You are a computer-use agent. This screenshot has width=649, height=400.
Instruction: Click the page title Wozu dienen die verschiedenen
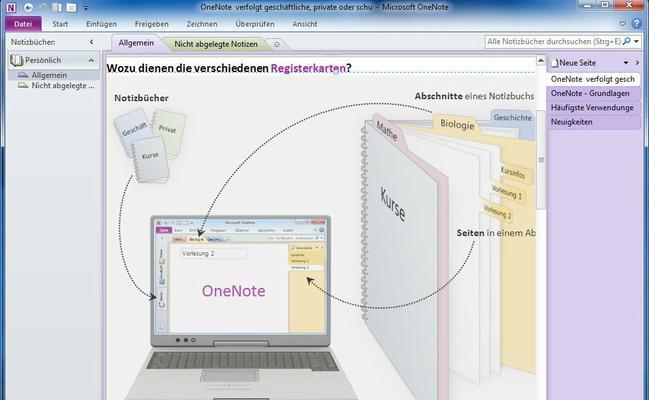click(x=187, y=68)
